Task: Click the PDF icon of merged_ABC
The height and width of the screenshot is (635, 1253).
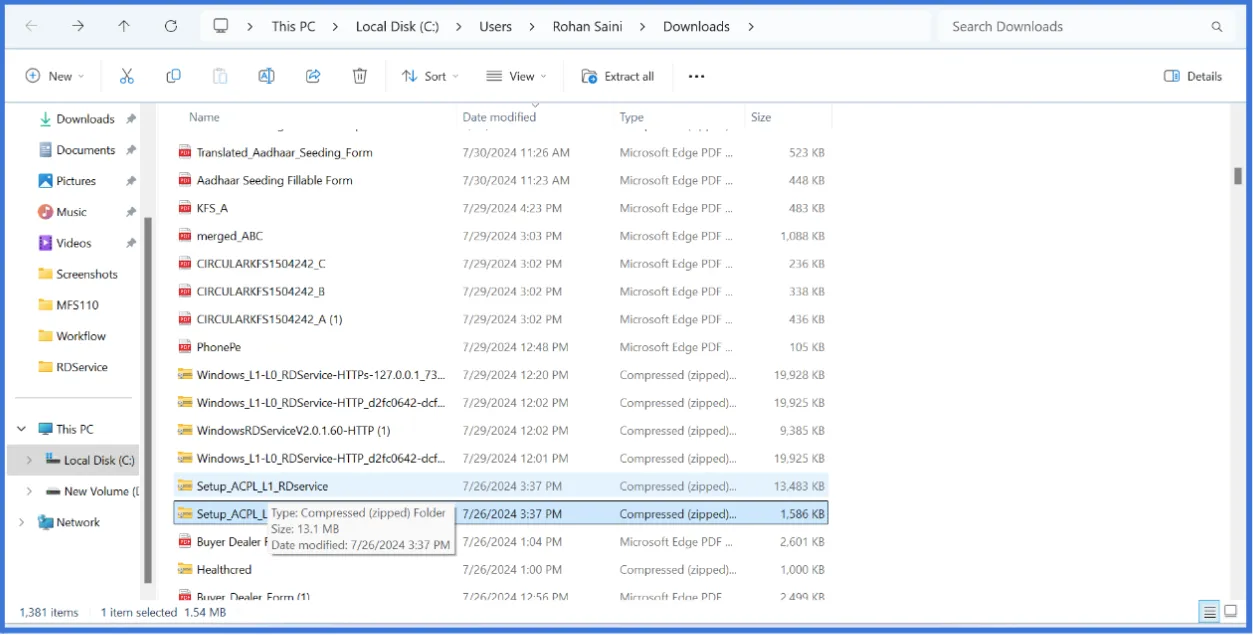Action: (185, 236)
